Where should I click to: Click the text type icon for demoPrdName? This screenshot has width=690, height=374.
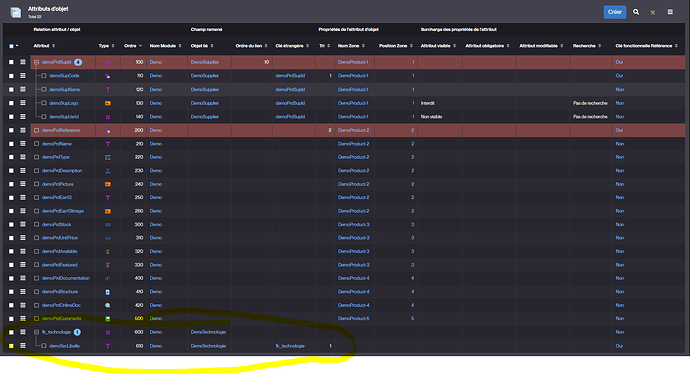107,144
